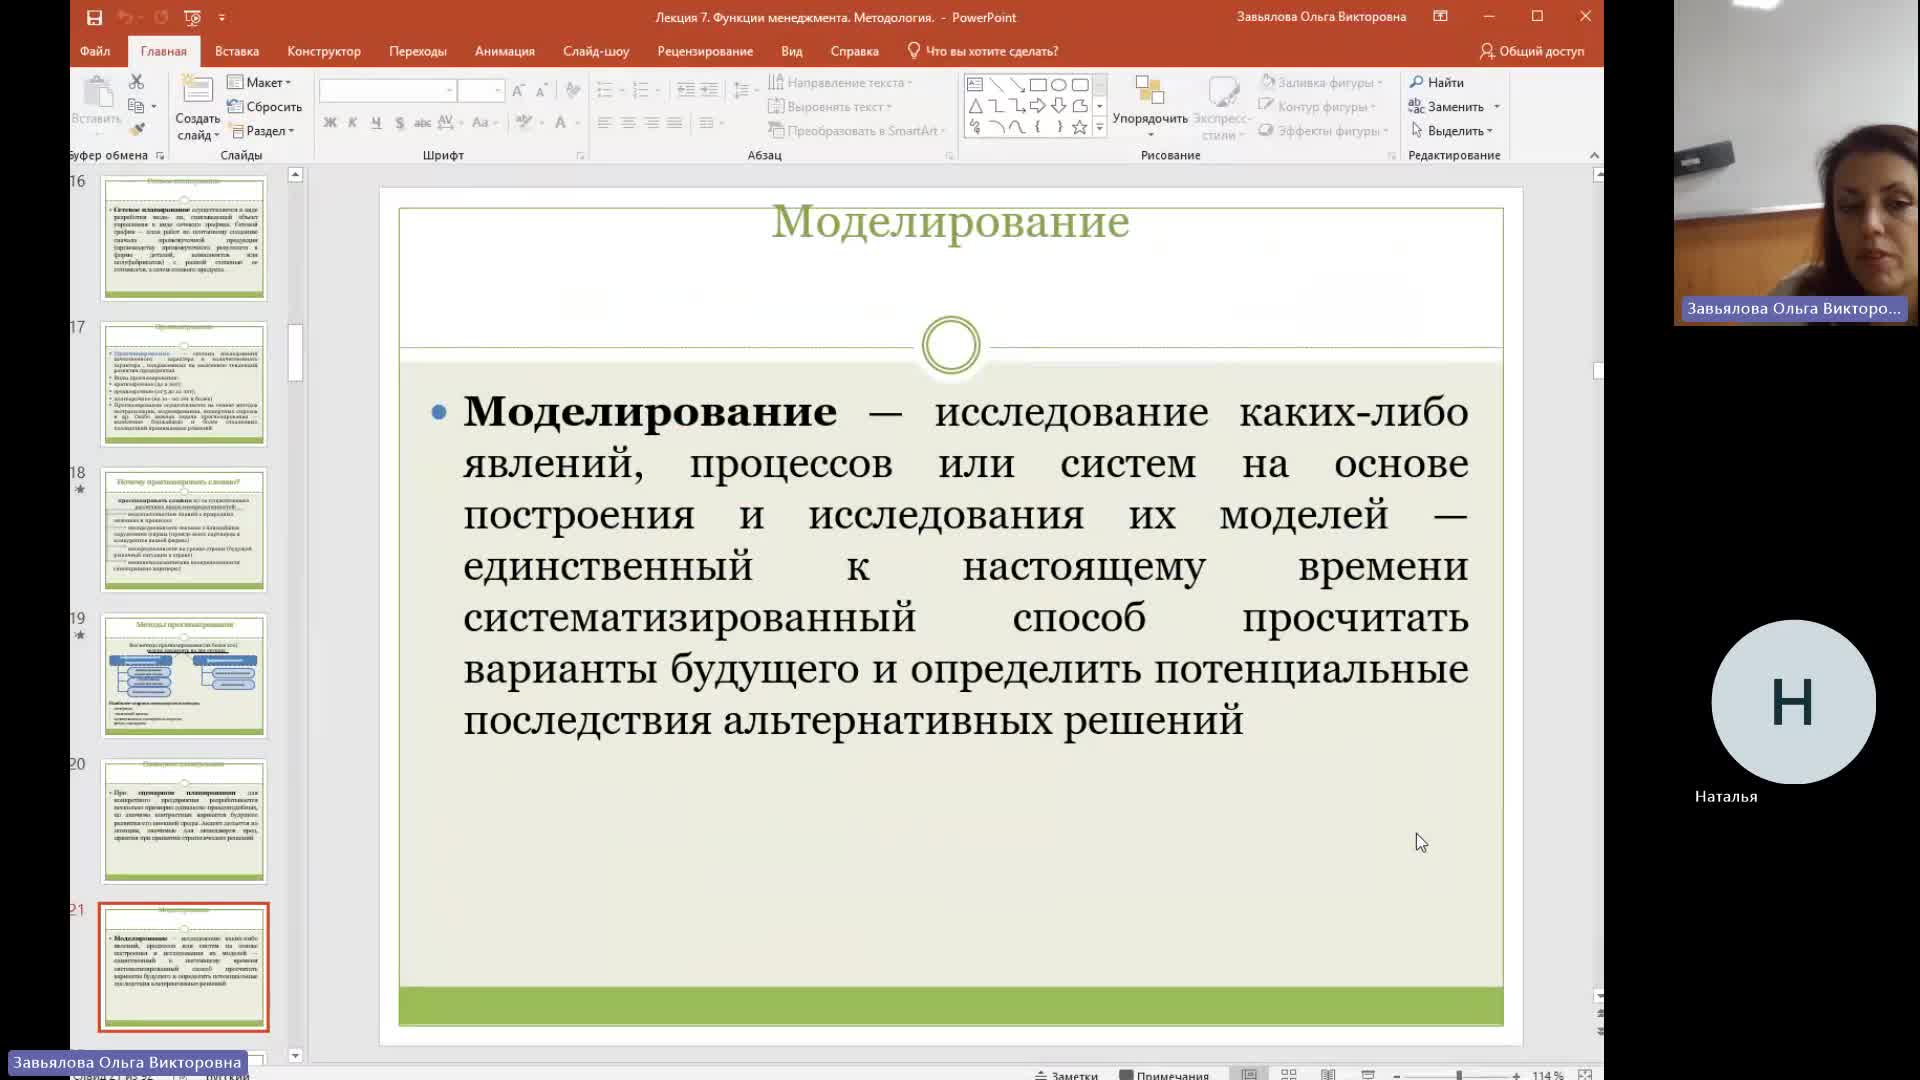Open the font size combo box
The image size is (1920, 1080).
click(x=481, y=91)
